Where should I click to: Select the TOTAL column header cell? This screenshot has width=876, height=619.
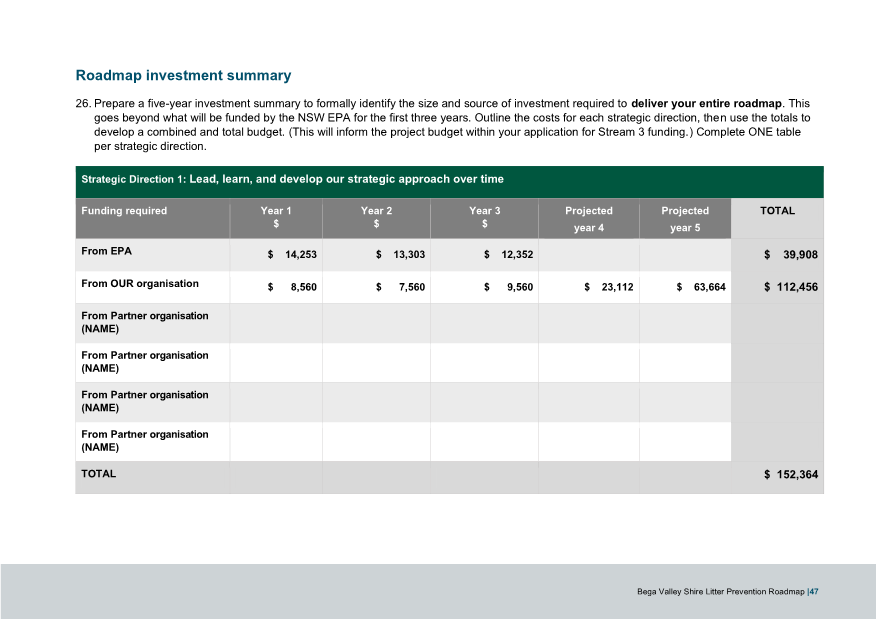777,211
